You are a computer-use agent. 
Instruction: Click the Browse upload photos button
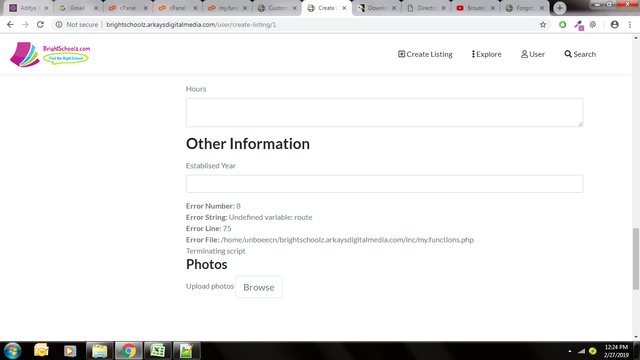(259, 287)
